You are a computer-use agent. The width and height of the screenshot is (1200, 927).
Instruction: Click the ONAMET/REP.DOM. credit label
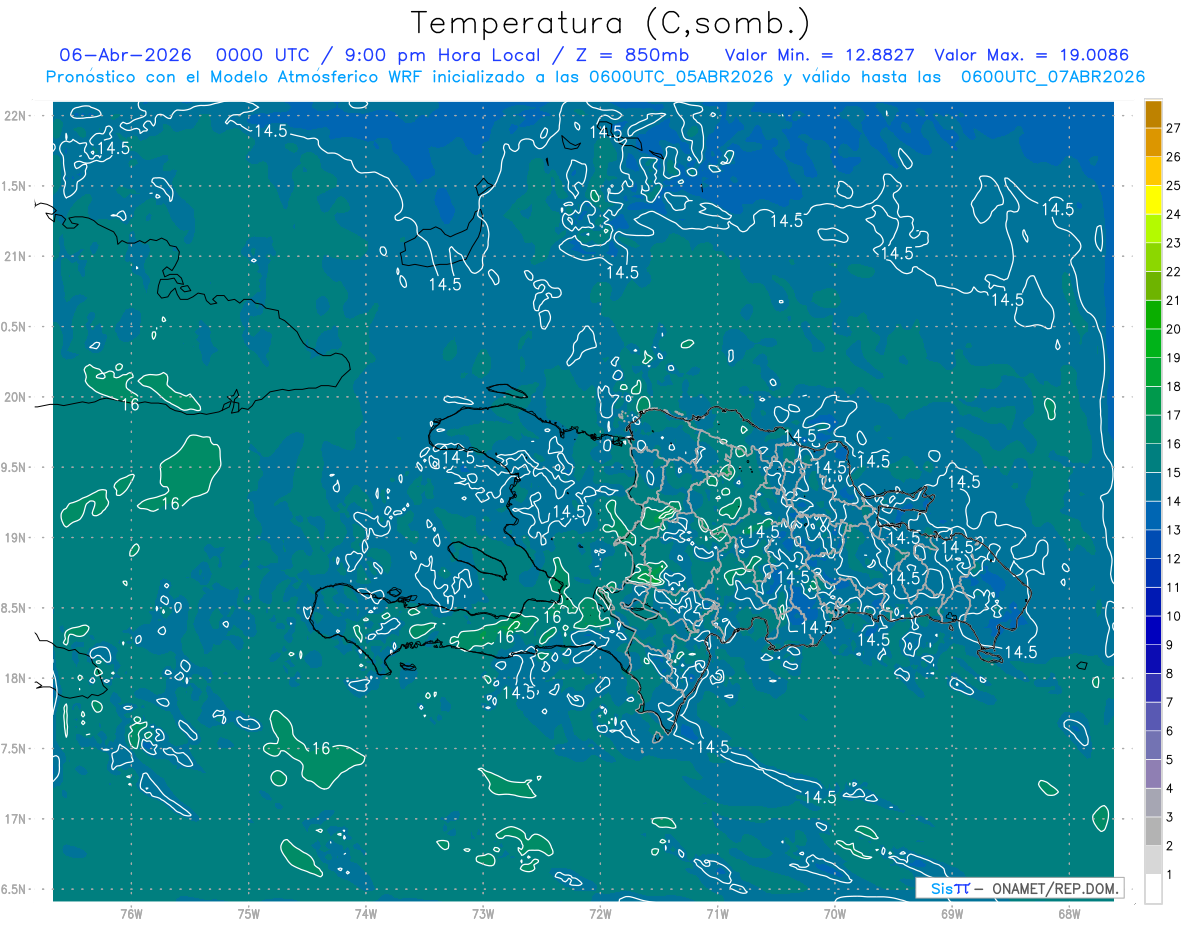[x=1055, y=888]
